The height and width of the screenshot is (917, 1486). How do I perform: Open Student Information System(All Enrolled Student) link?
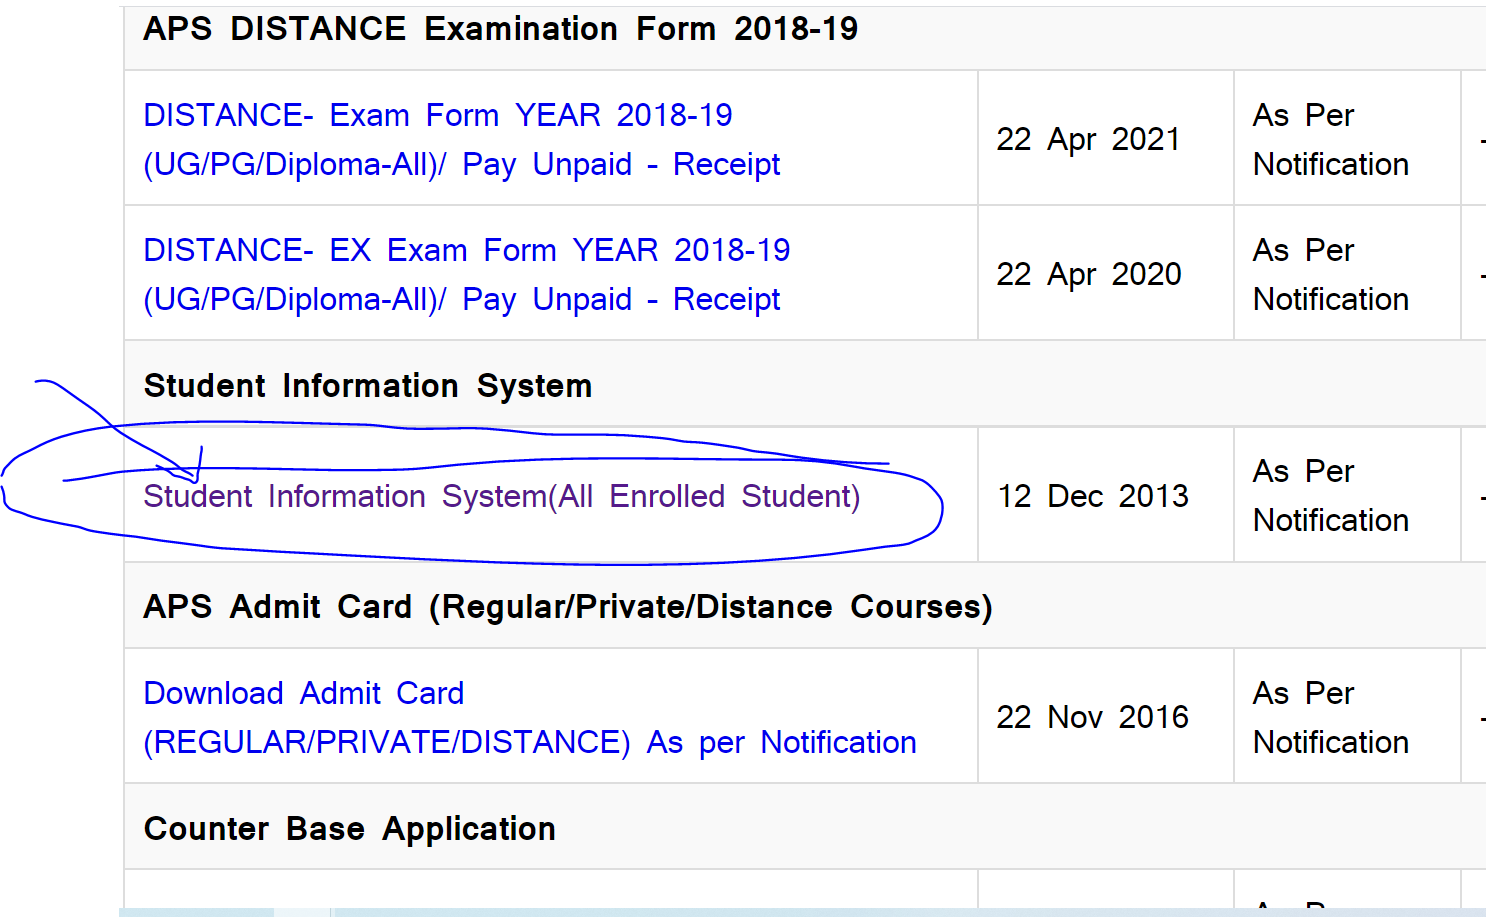(502, 496)
